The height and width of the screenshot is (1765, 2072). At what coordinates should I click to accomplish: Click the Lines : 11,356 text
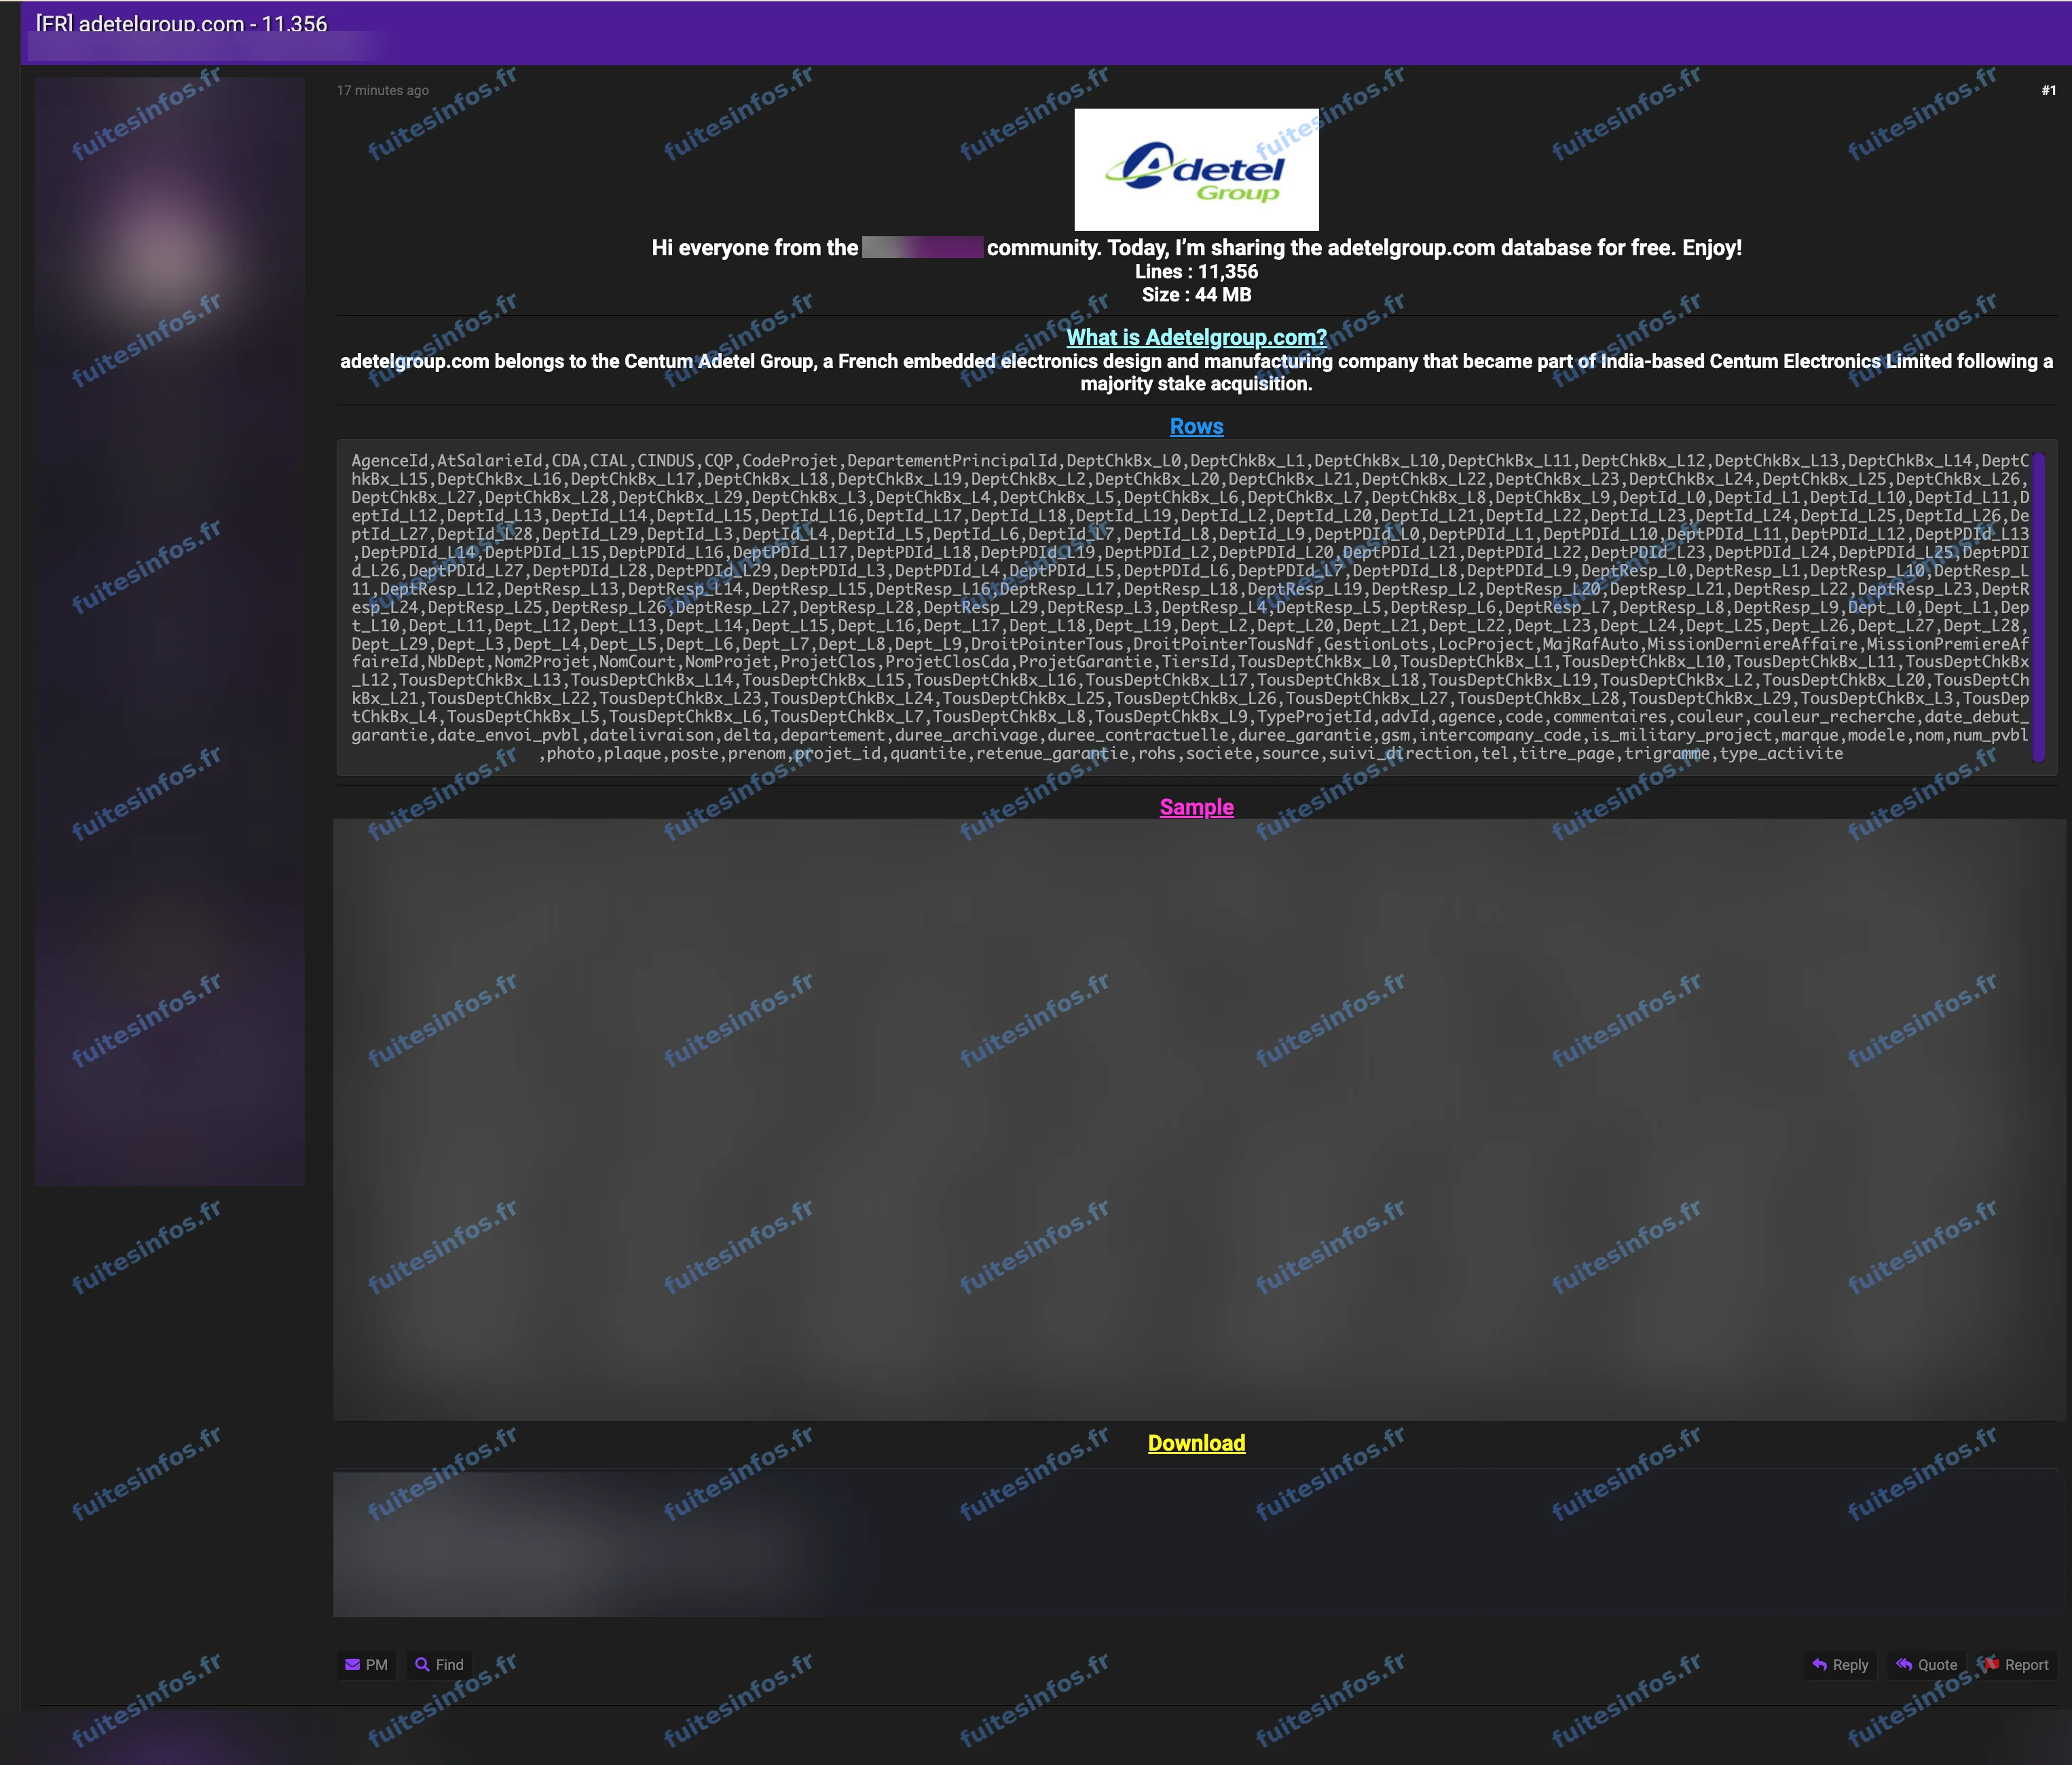[1196, 271]
